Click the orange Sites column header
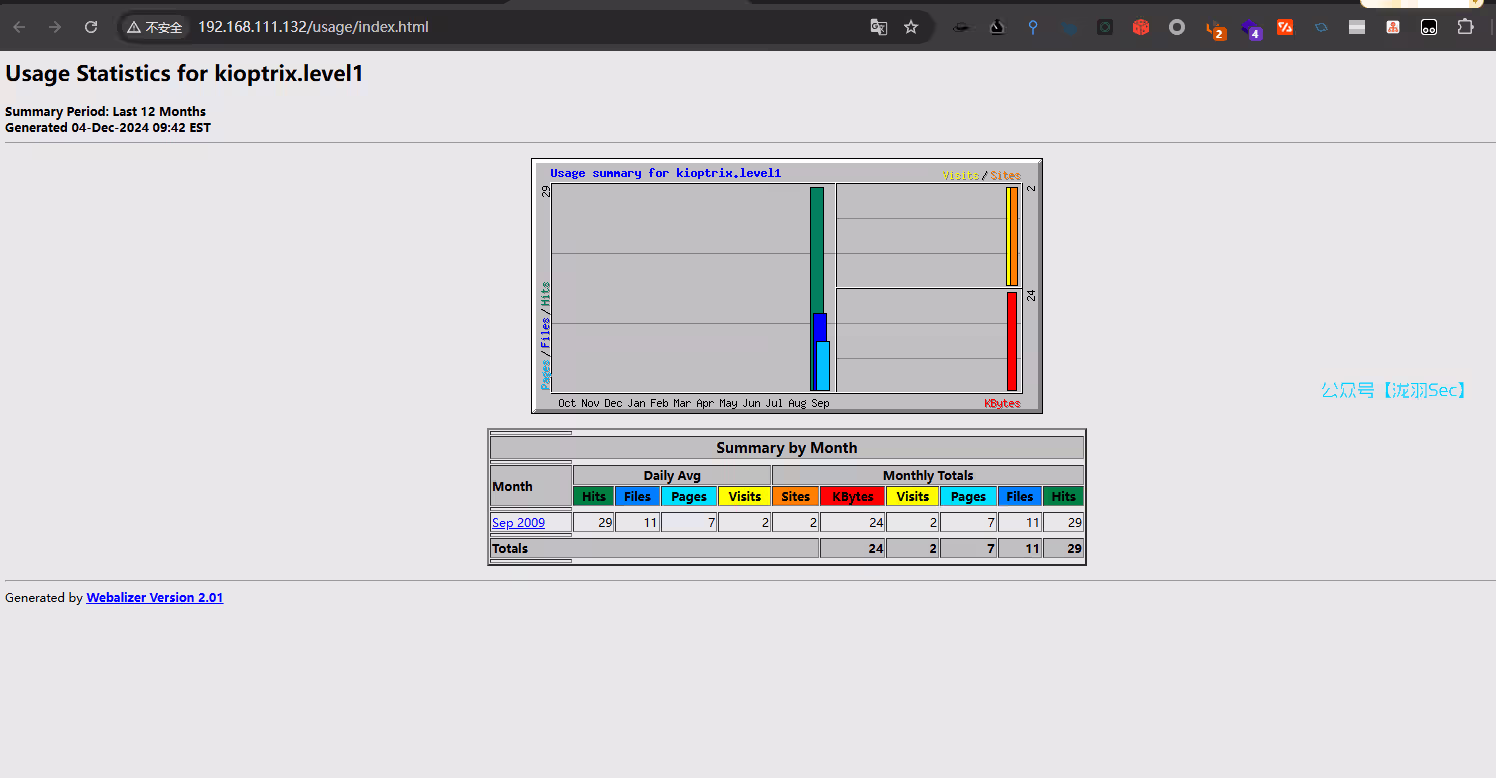The height and width of the screenshot is (778, 1496). click(795, 496)
